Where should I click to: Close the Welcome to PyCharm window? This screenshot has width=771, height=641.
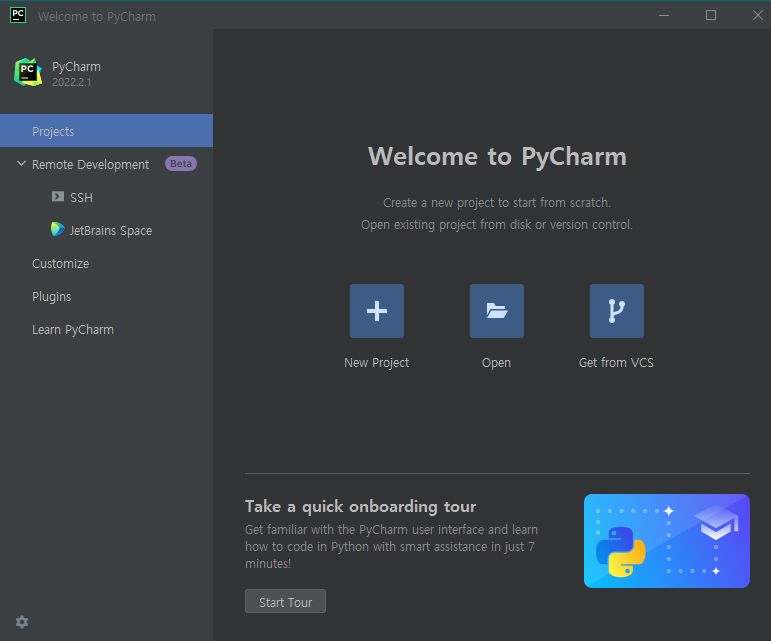tap(758, 15)
